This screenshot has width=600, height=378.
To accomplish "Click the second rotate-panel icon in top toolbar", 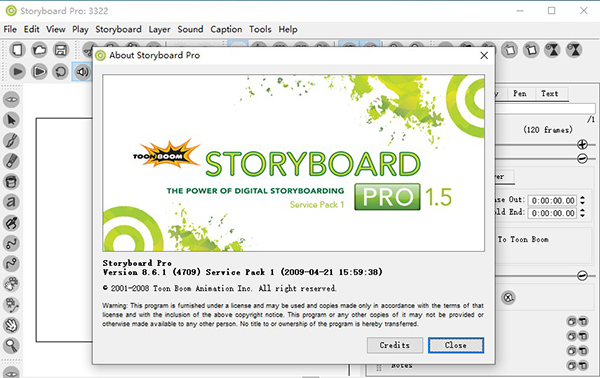I will click(531, 50).
